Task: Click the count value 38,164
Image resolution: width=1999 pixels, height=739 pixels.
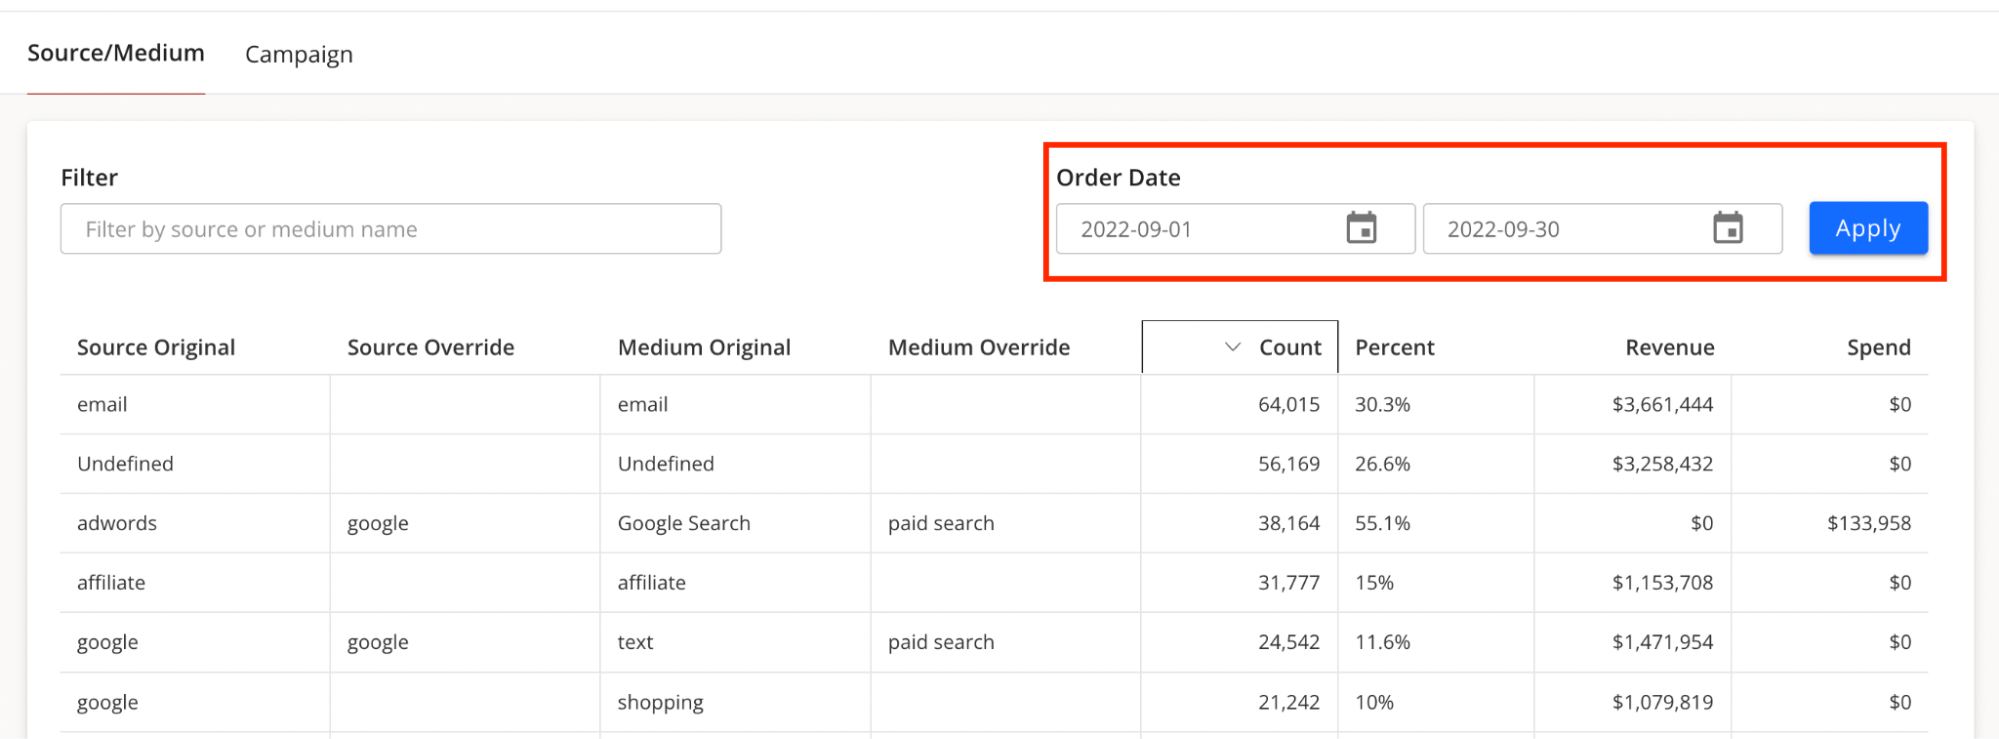Action: pos(1289,523)
